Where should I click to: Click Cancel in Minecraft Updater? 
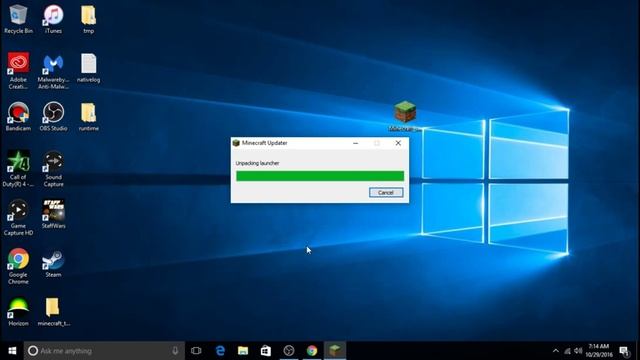[x=386, y=193]
